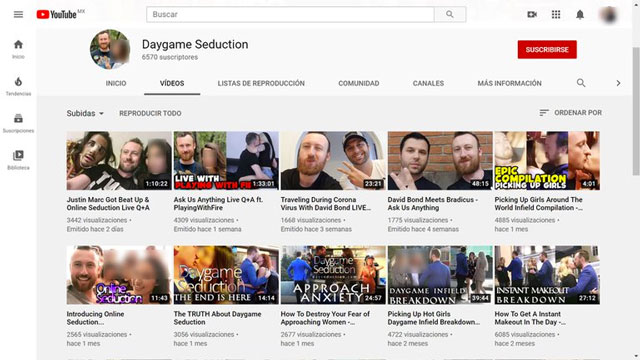640x360 pixels.
Task: Switch to the Comunidad tab
Action: point(359,83)
